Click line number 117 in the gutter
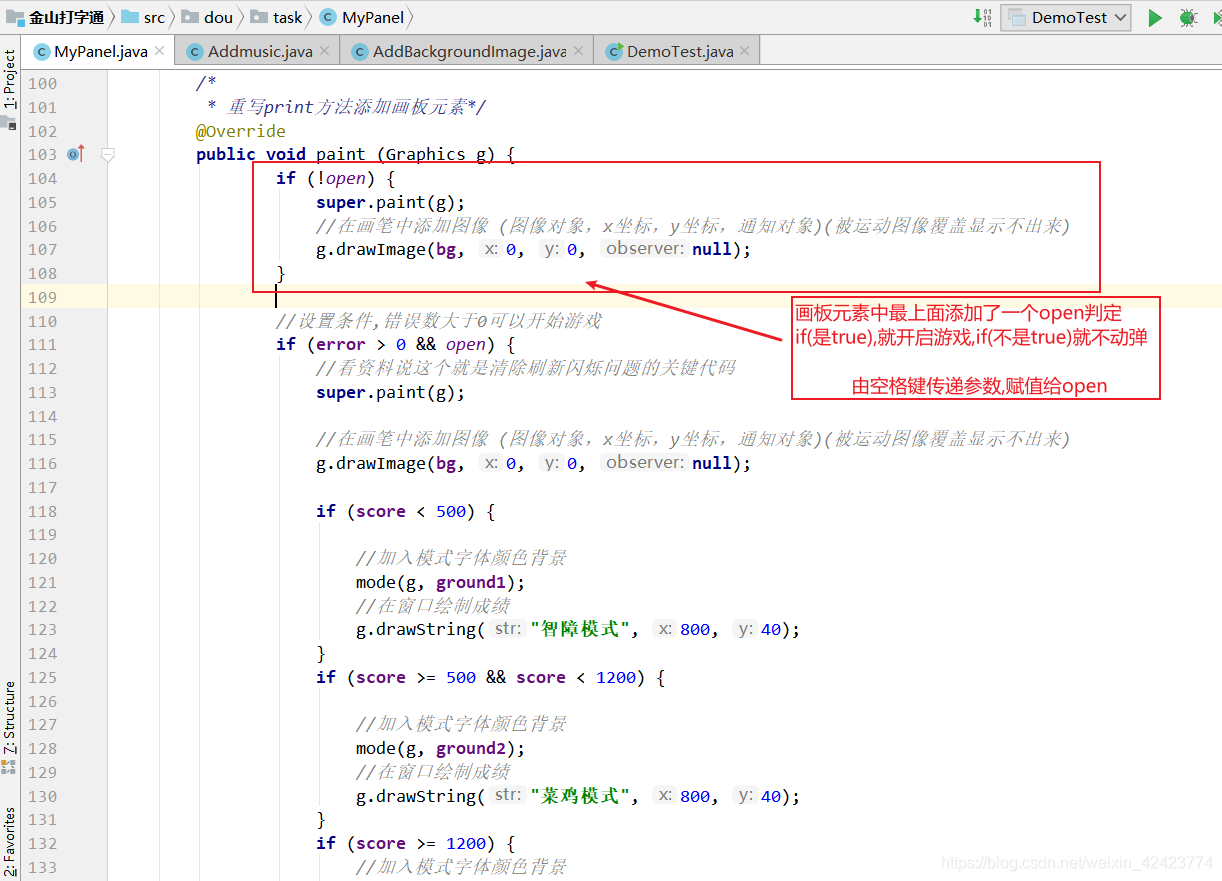 pos(42,488)
